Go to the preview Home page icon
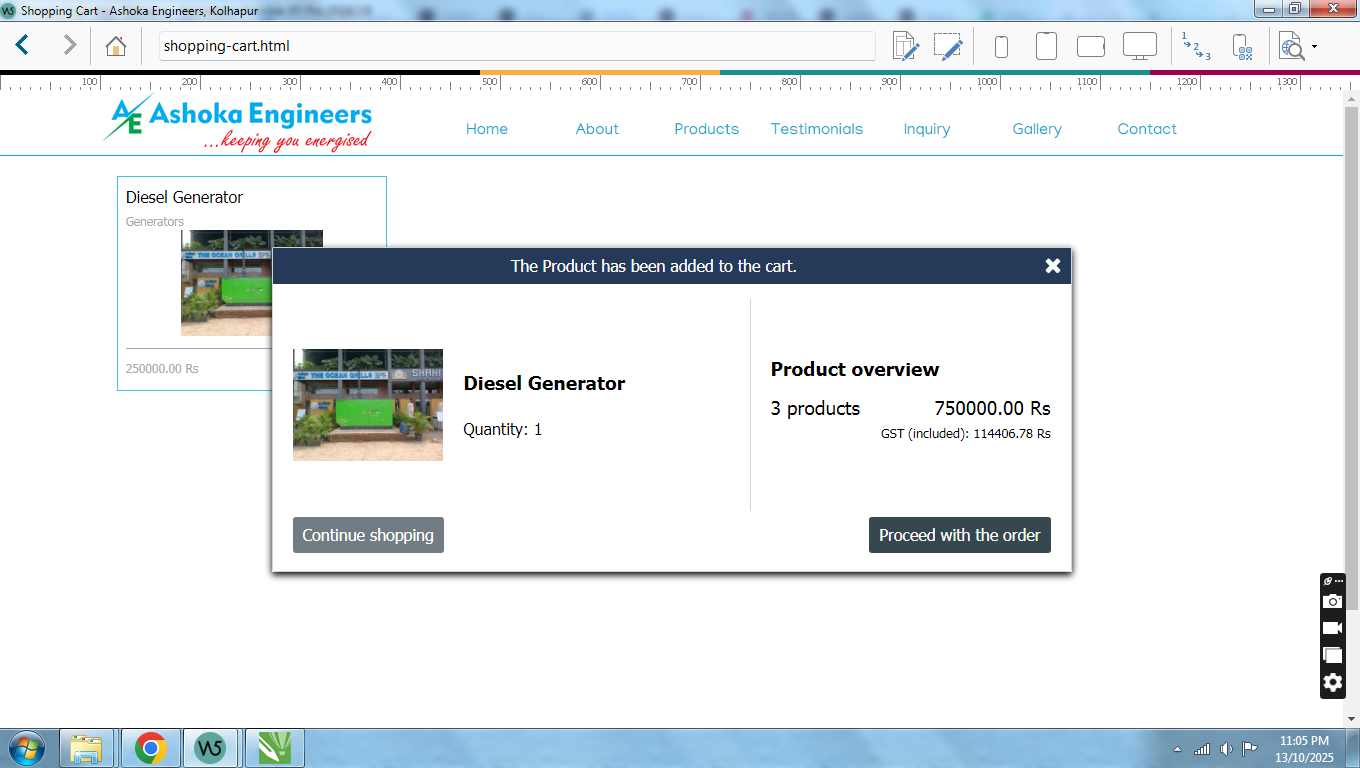This screenshot has height=768, width=1360. (x=116, y=46)
